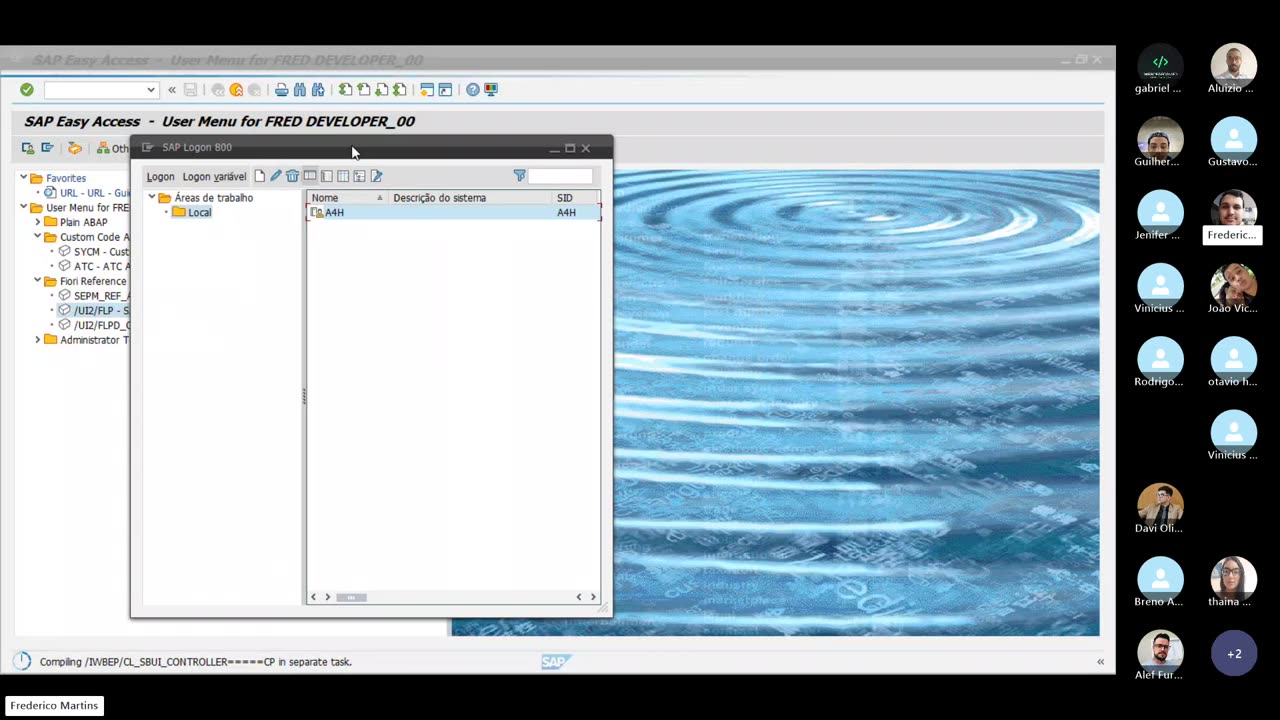Open the +2 more participants bubble
Viewport: 1280px width, 720px height.
(x=1234, y=654)
